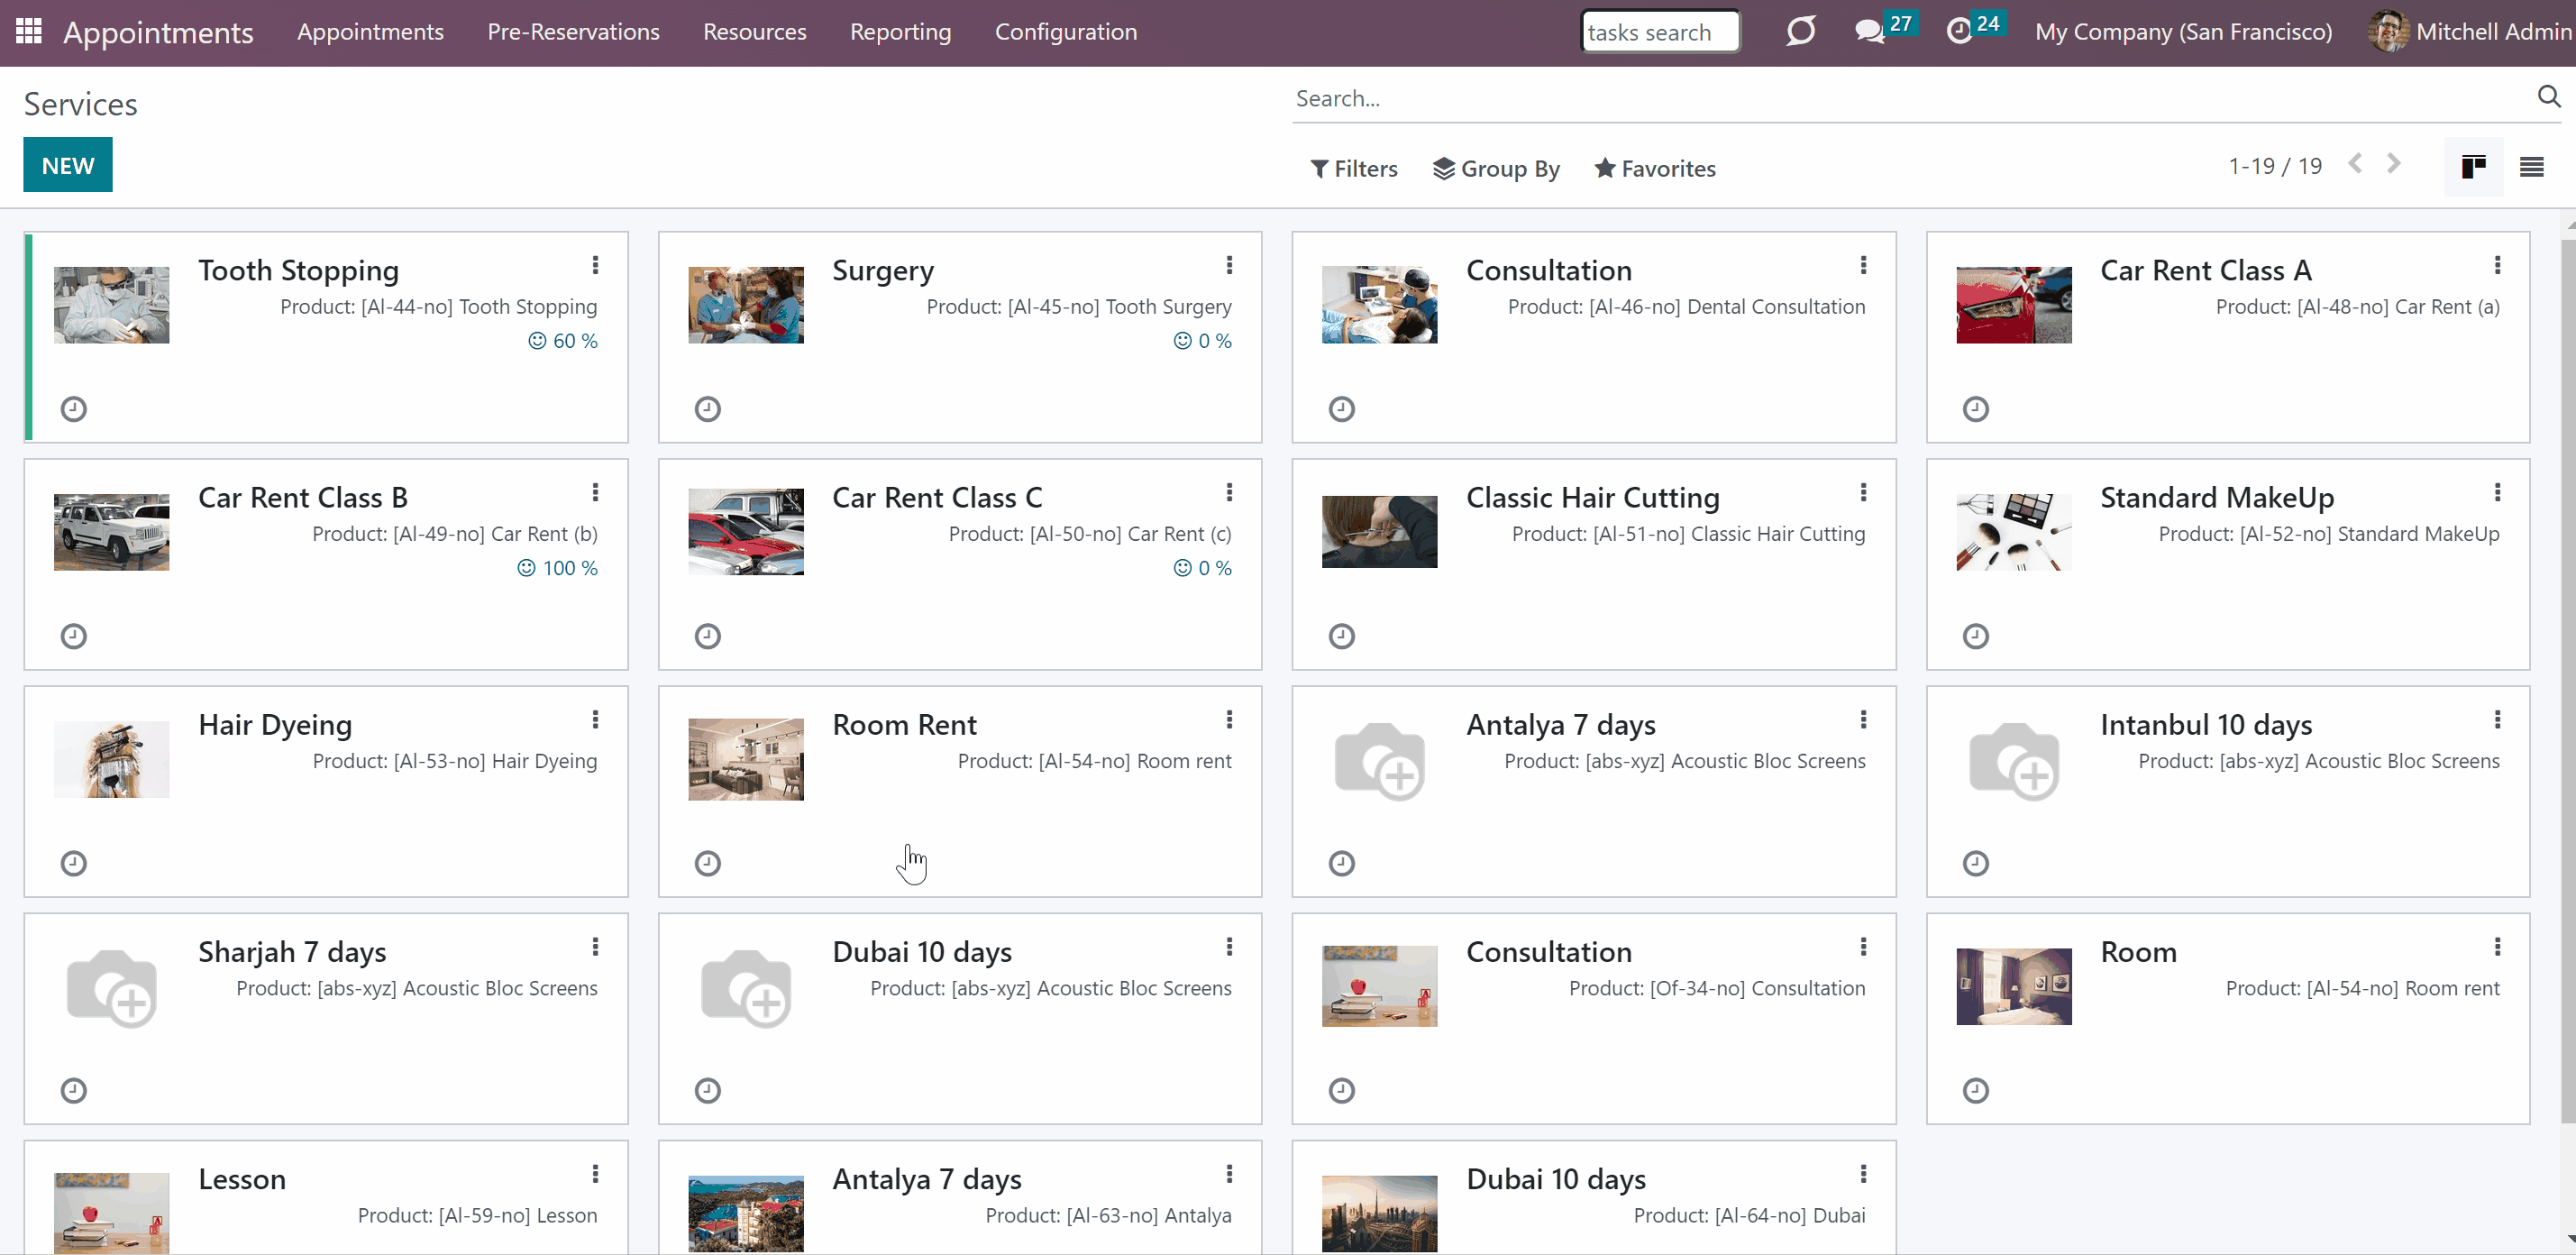Open the Configuration menu
Viewport: 2576px width, 1255px height.
[x=1065, y=32]
